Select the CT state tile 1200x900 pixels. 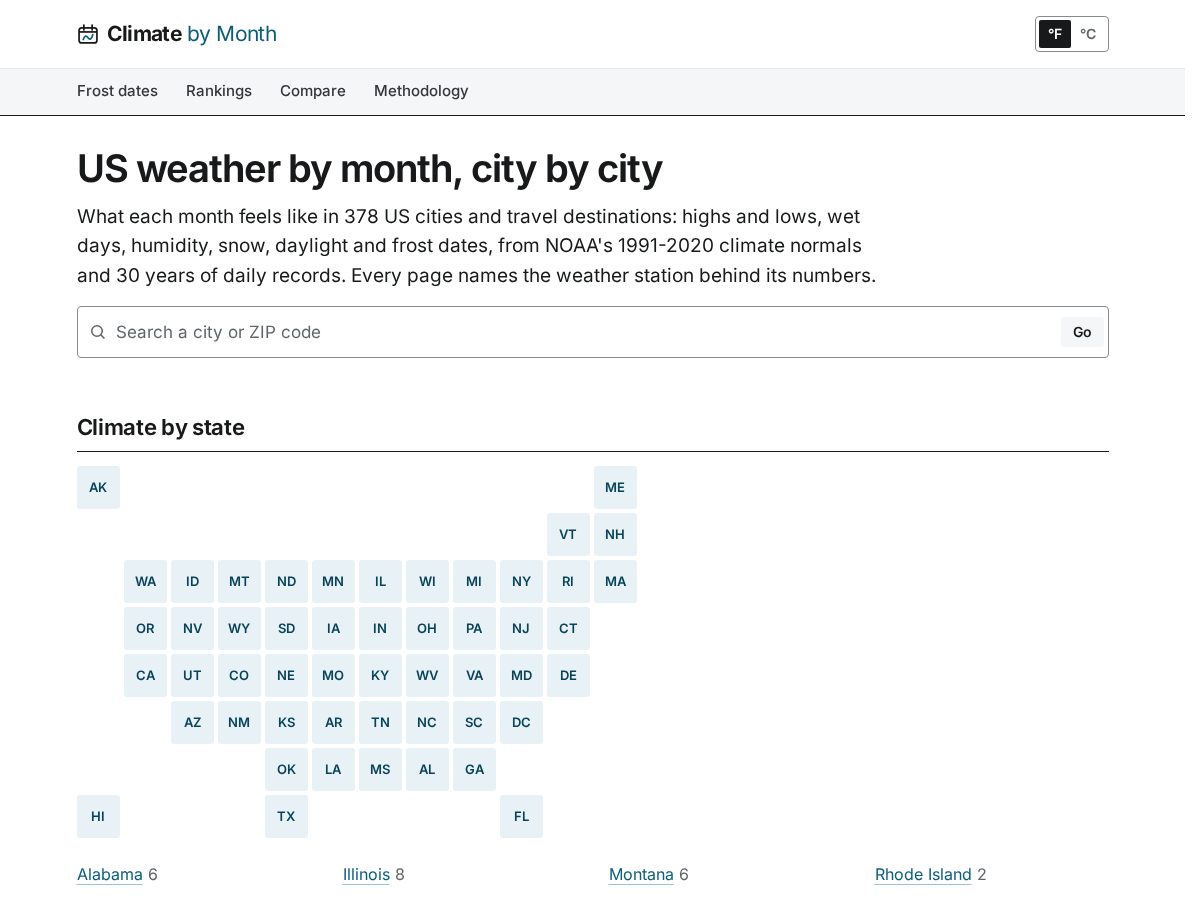(x=568, y=629)
